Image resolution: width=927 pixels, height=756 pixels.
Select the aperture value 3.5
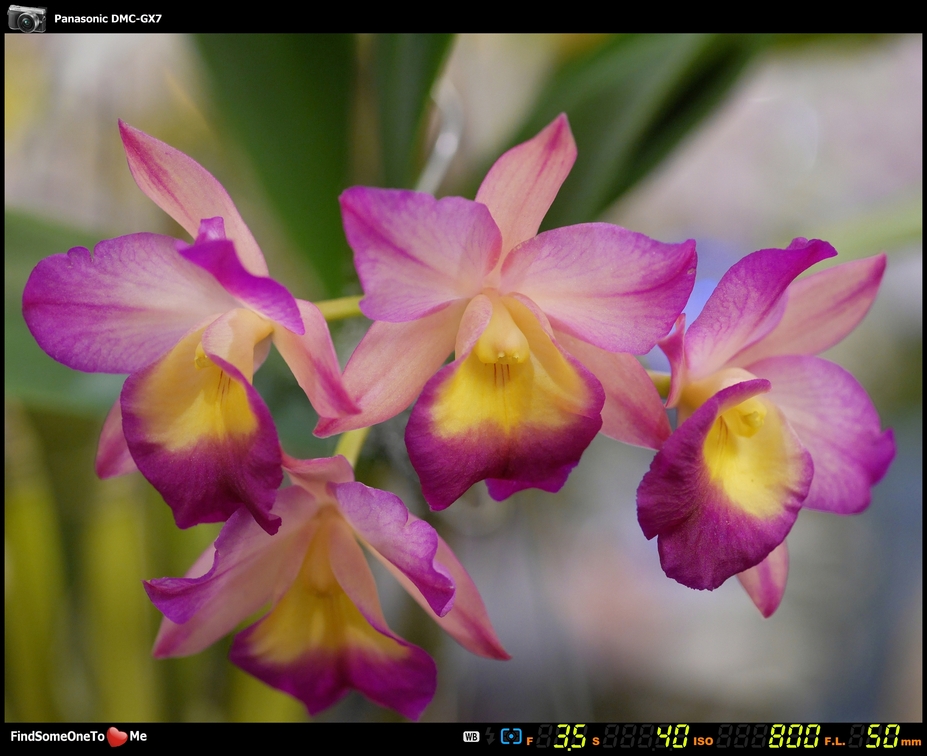coord(571,736)
